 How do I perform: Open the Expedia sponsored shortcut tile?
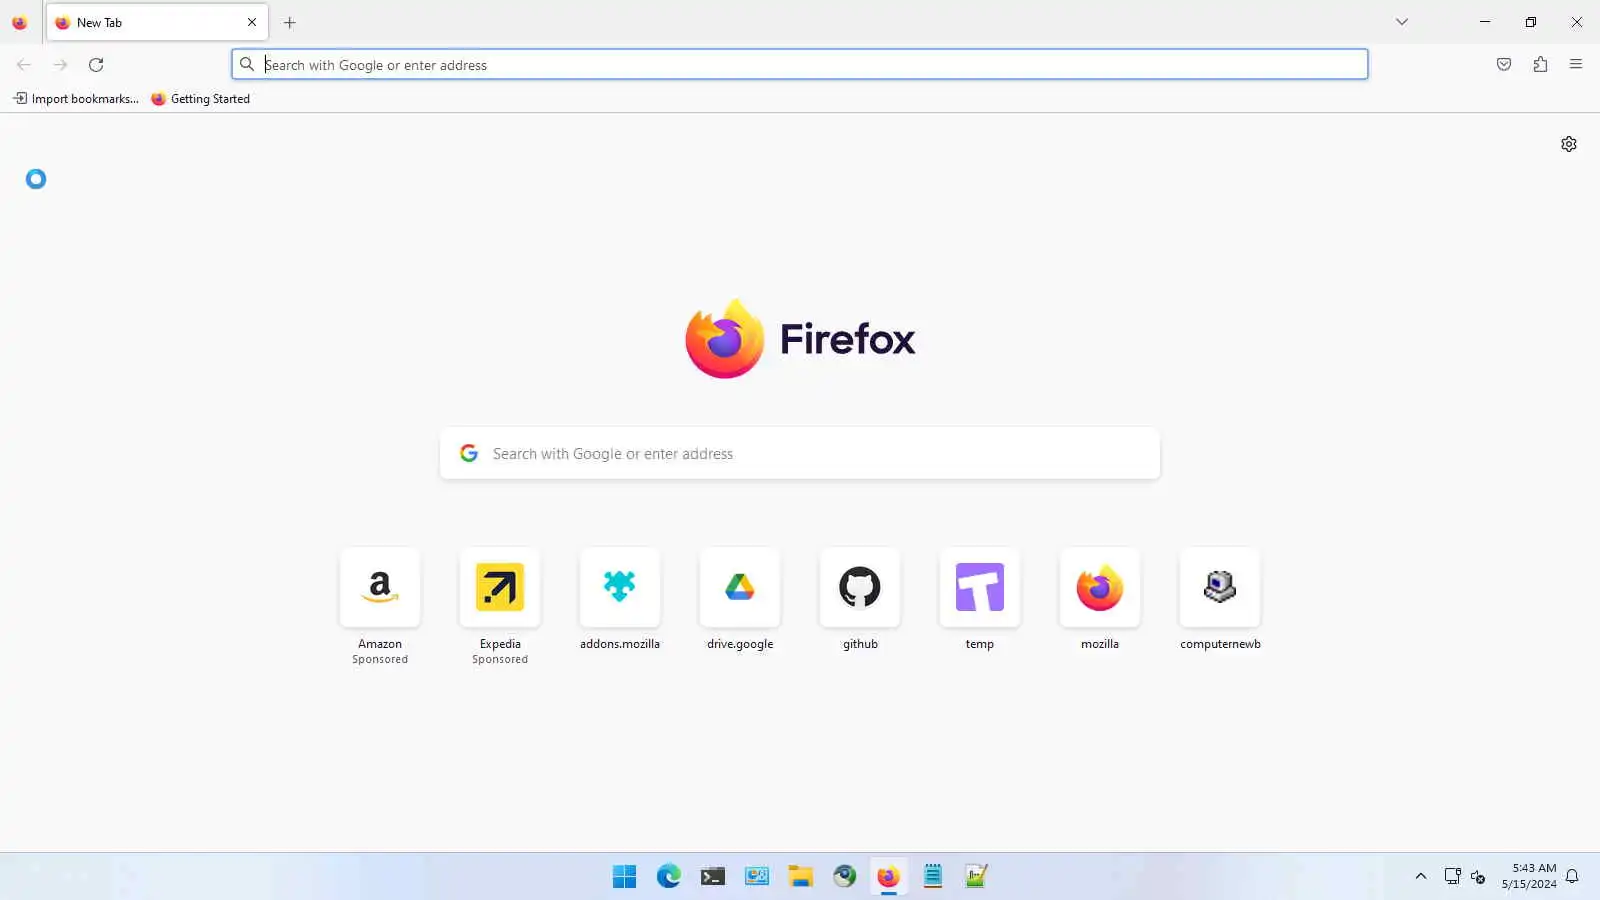[500, 587]
